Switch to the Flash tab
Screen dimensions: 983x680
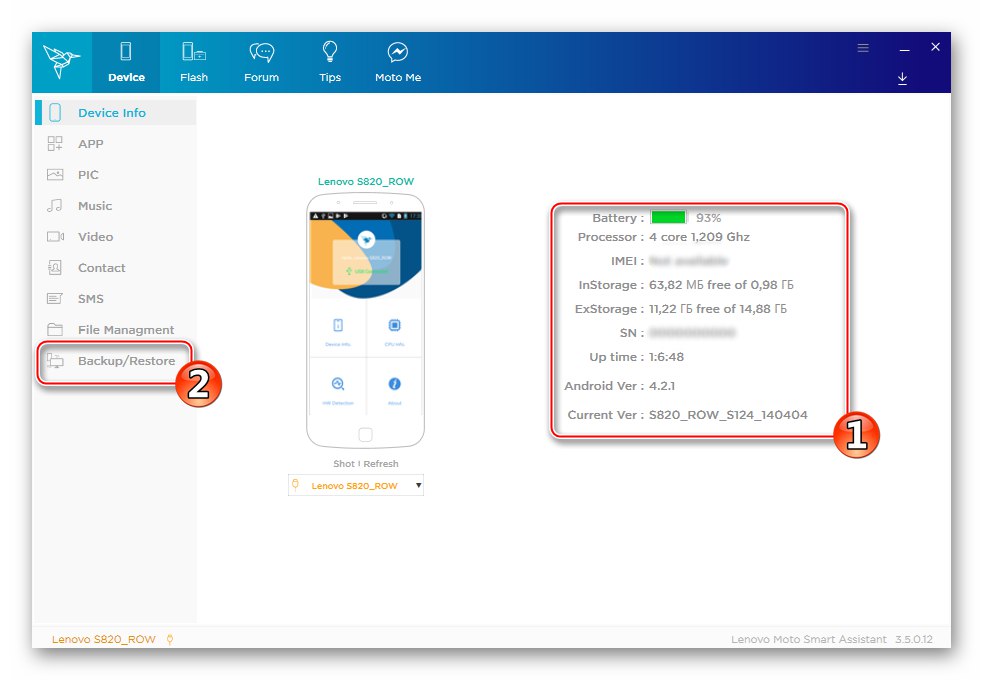click(193, 60)
